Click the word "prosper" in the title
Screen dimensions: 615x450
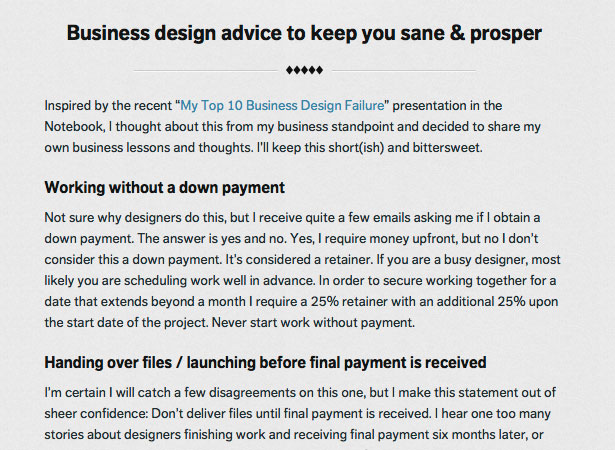point(506,35)
